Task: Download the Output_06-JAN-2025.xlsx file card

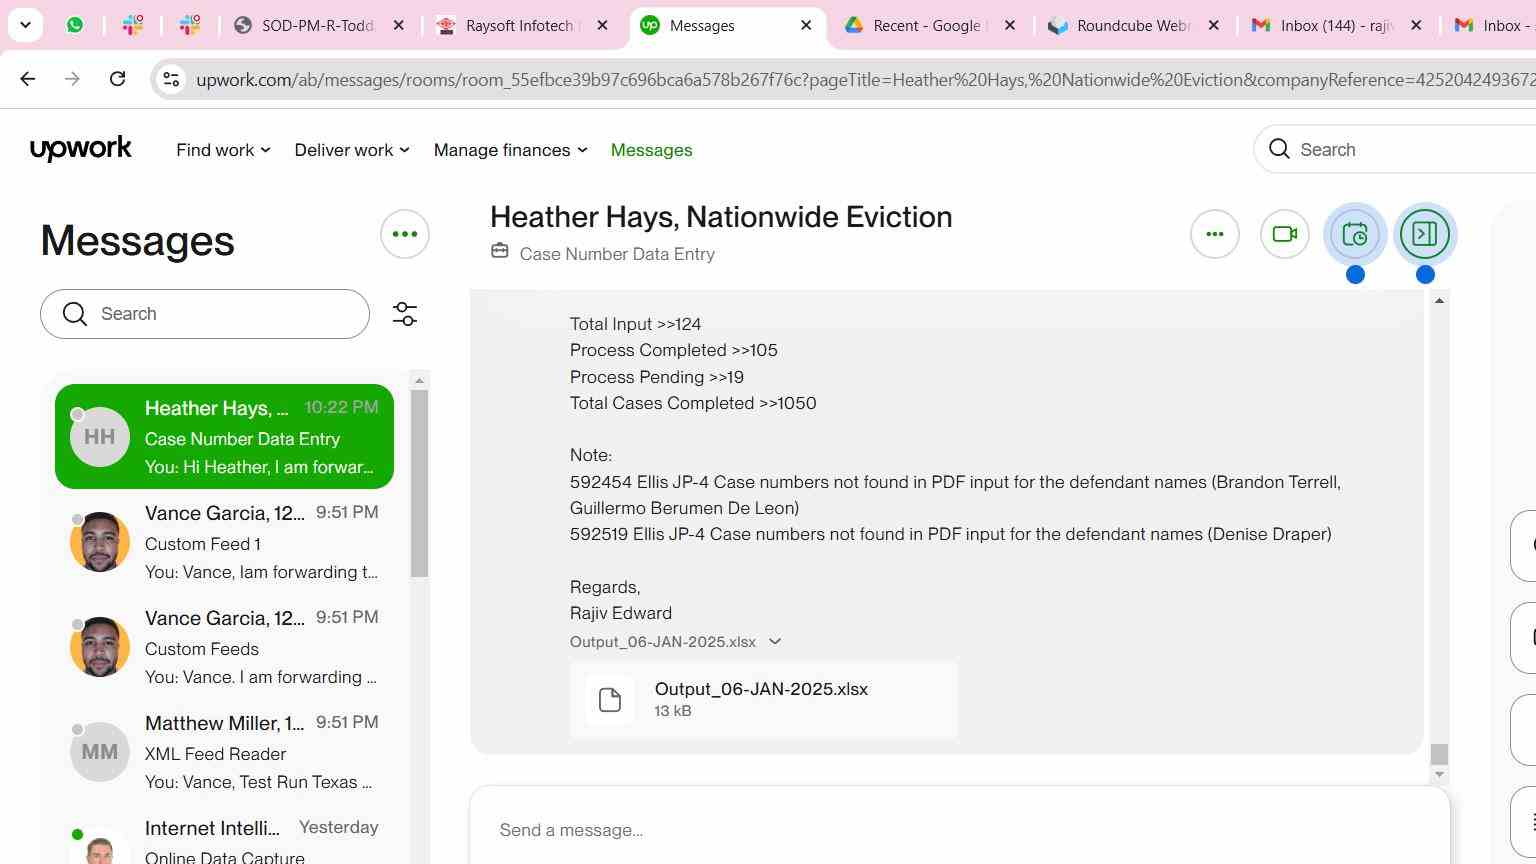Action: click(763, 699)
